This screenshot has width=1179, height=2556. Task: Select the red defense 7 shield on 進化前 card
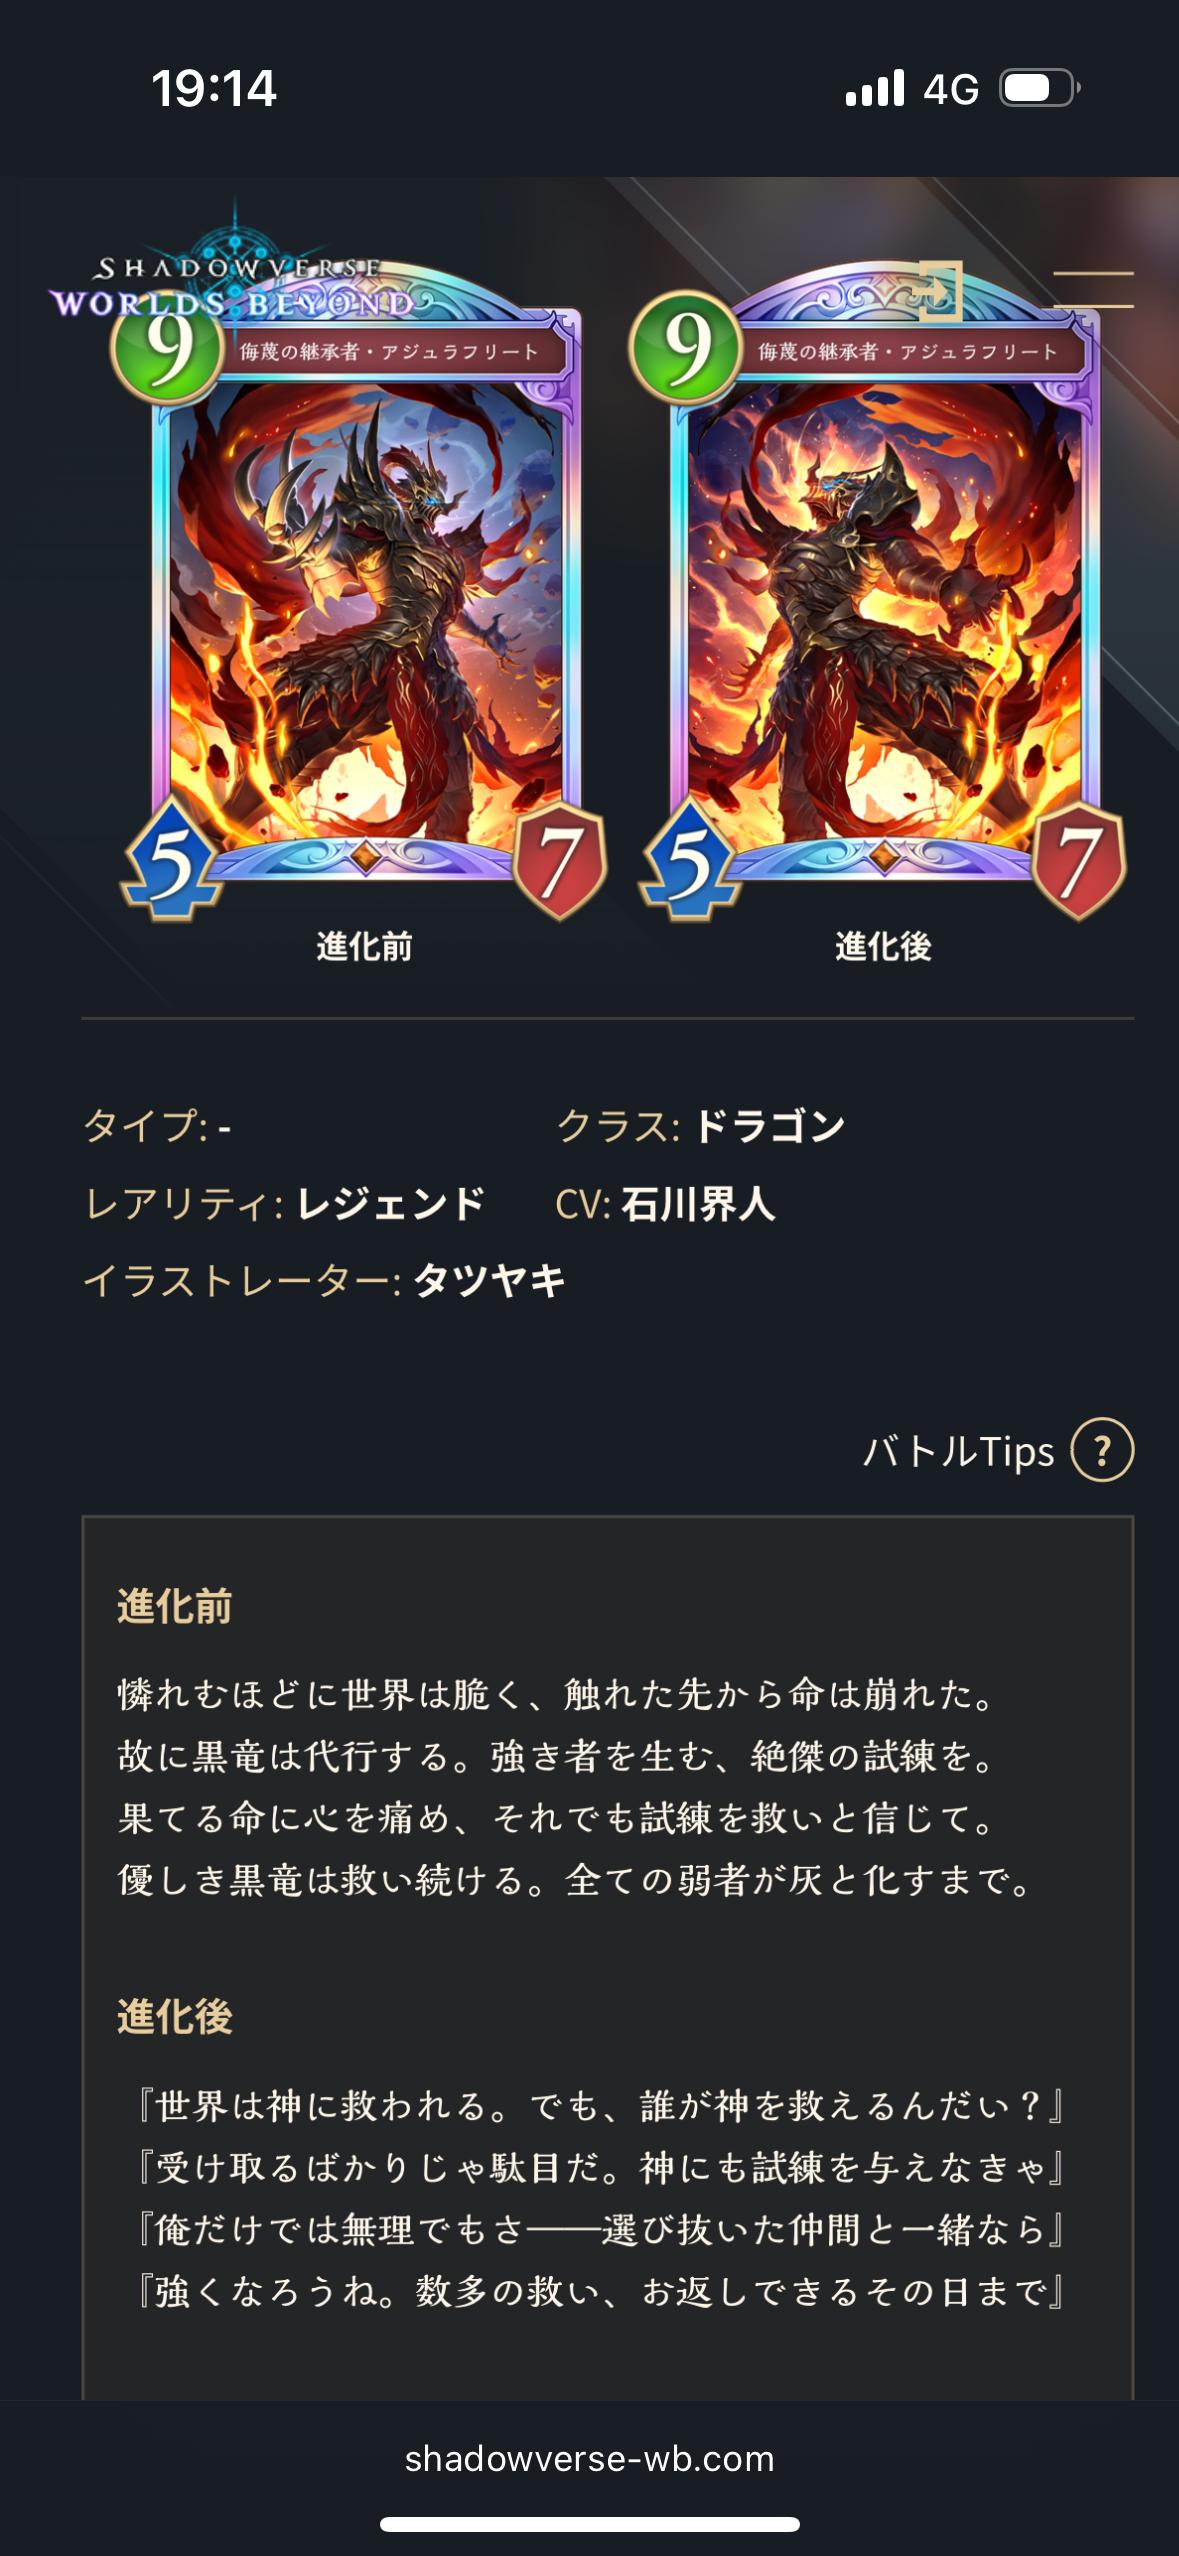pyautogui.click(x=560, y=860)
